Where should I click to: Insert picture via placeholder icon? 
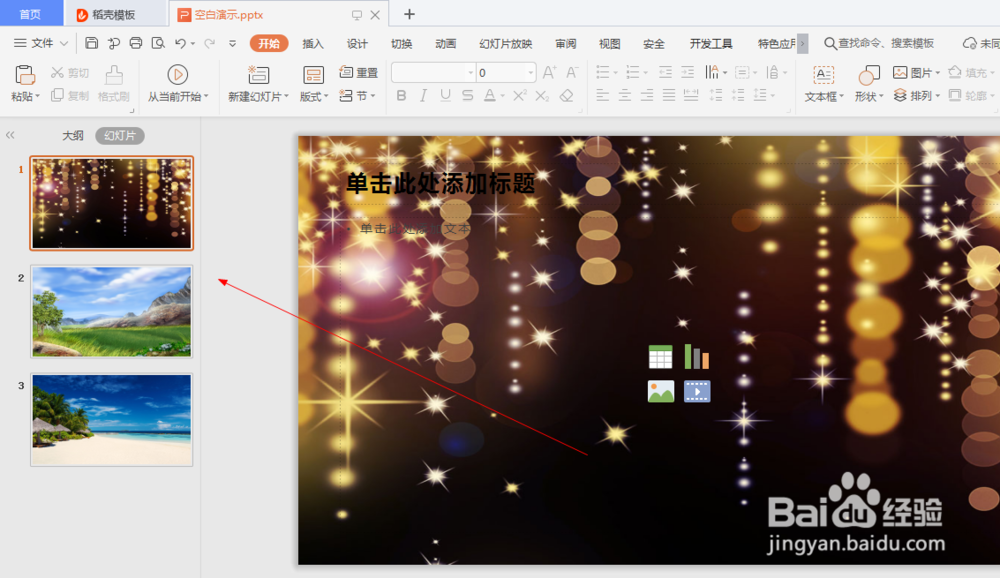pyautogui.click(x=661, y=391)
